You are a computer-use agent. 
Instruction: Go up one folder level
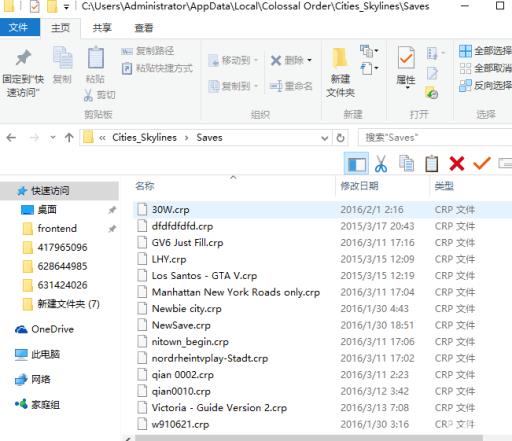coord(69,138)
